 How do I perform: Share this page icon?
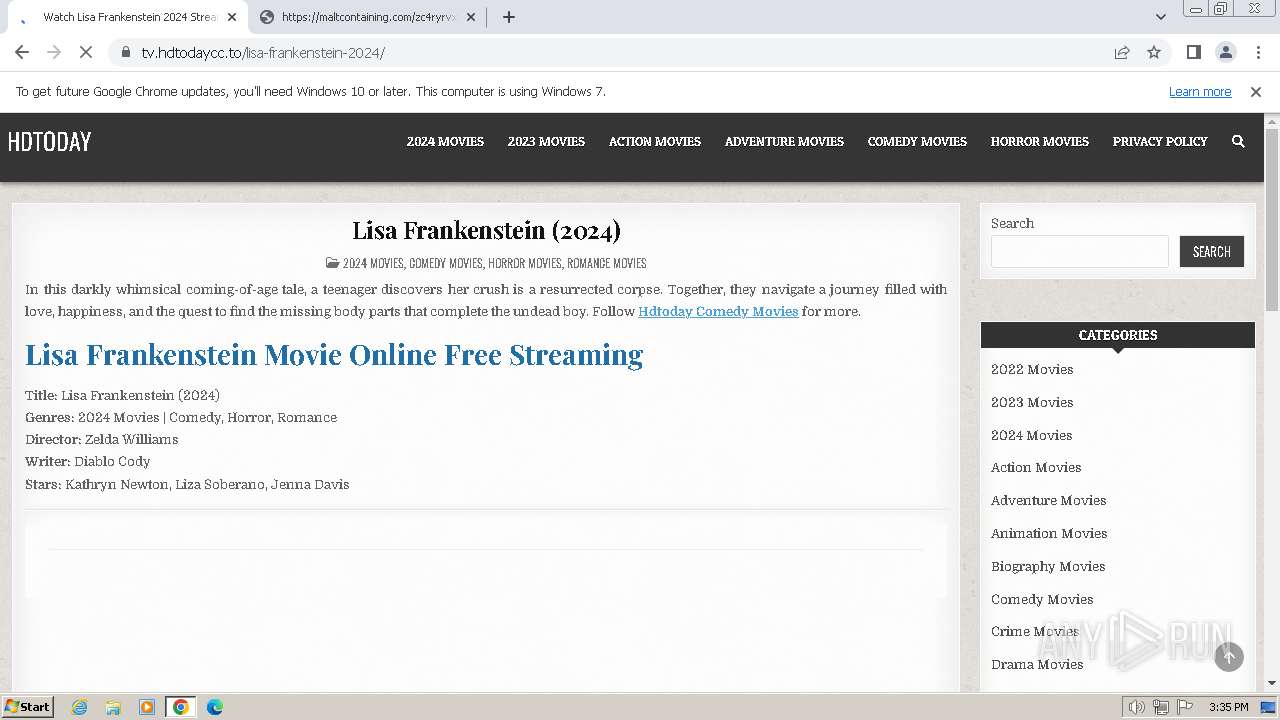(x=1122, y=53)
